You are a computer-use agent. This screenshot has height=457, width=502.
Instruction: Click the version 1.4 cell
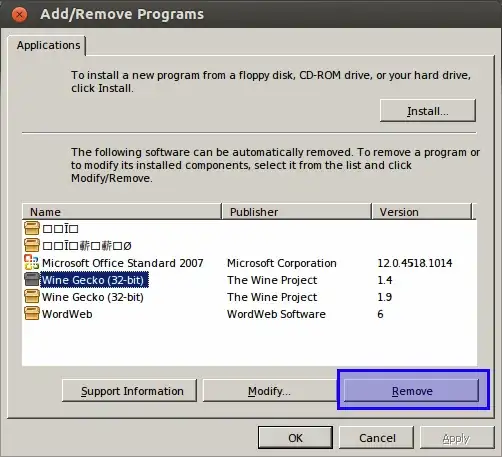tap(385, 280)
